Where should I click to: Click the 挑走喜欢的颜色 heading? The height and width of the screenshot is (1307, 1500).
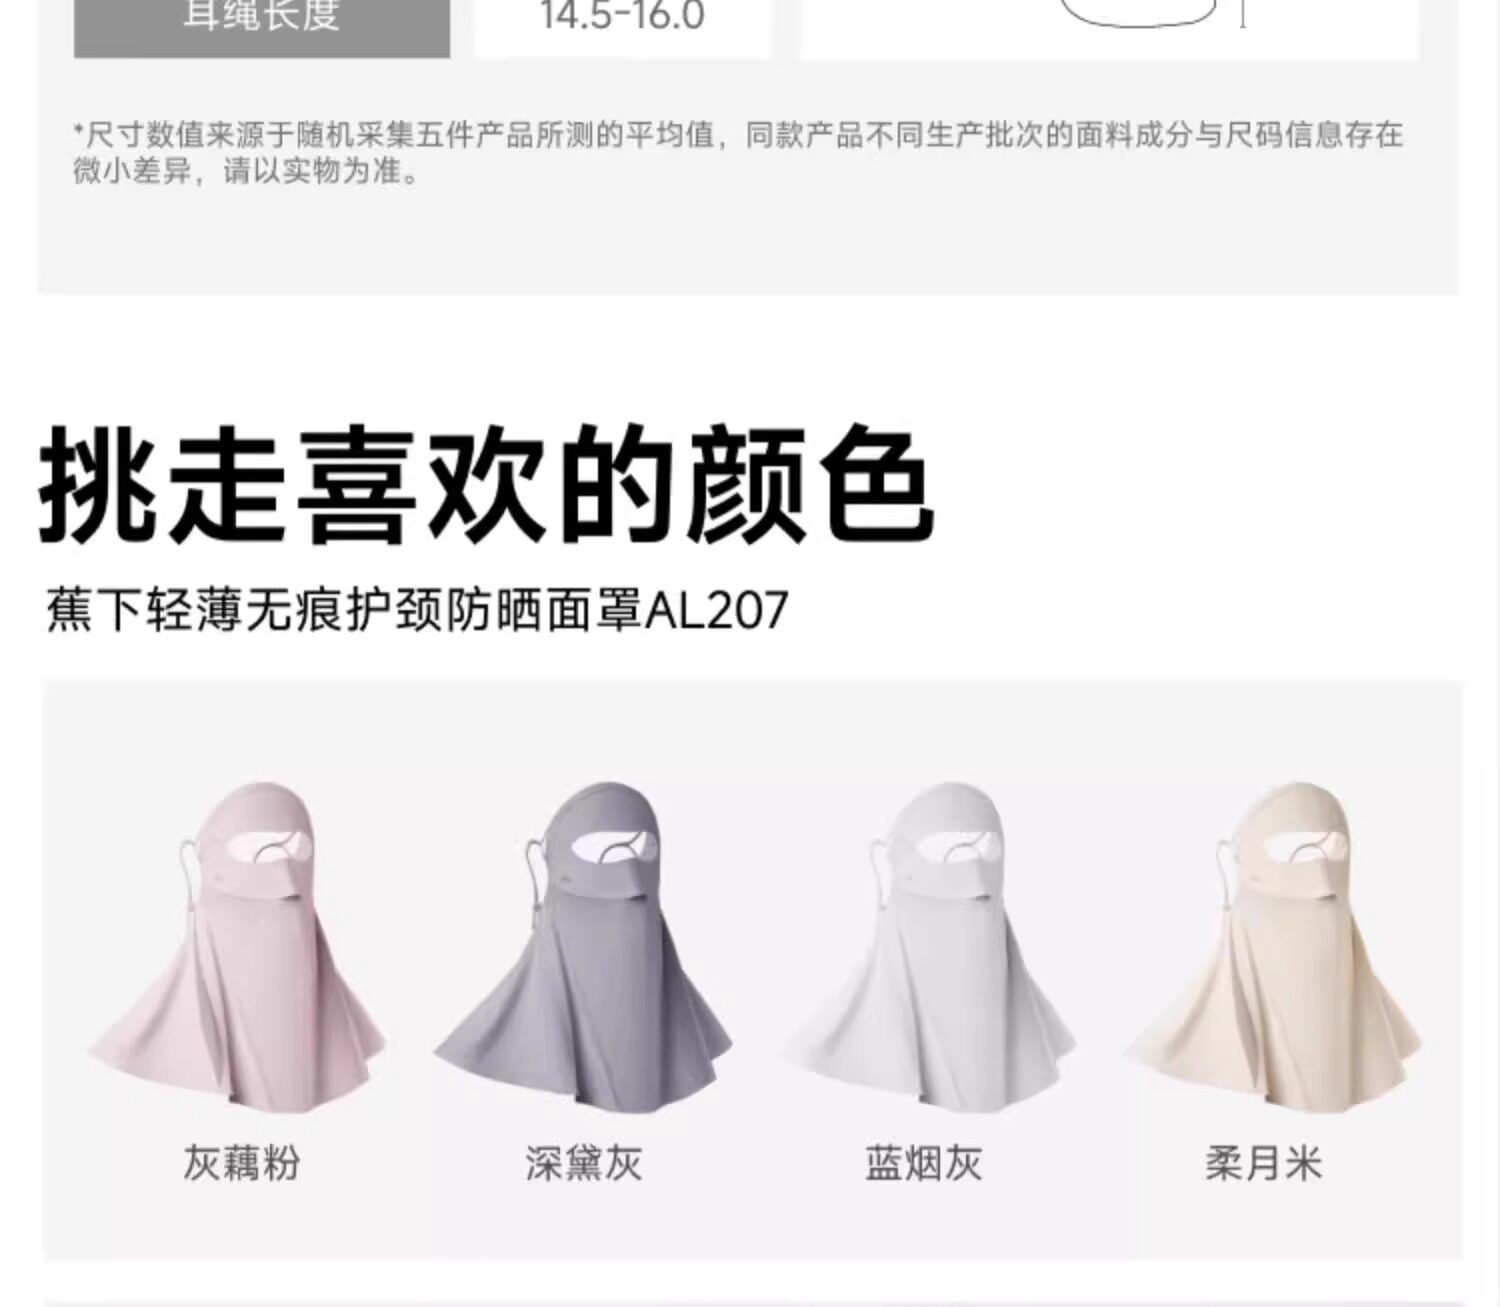(487, 486)
